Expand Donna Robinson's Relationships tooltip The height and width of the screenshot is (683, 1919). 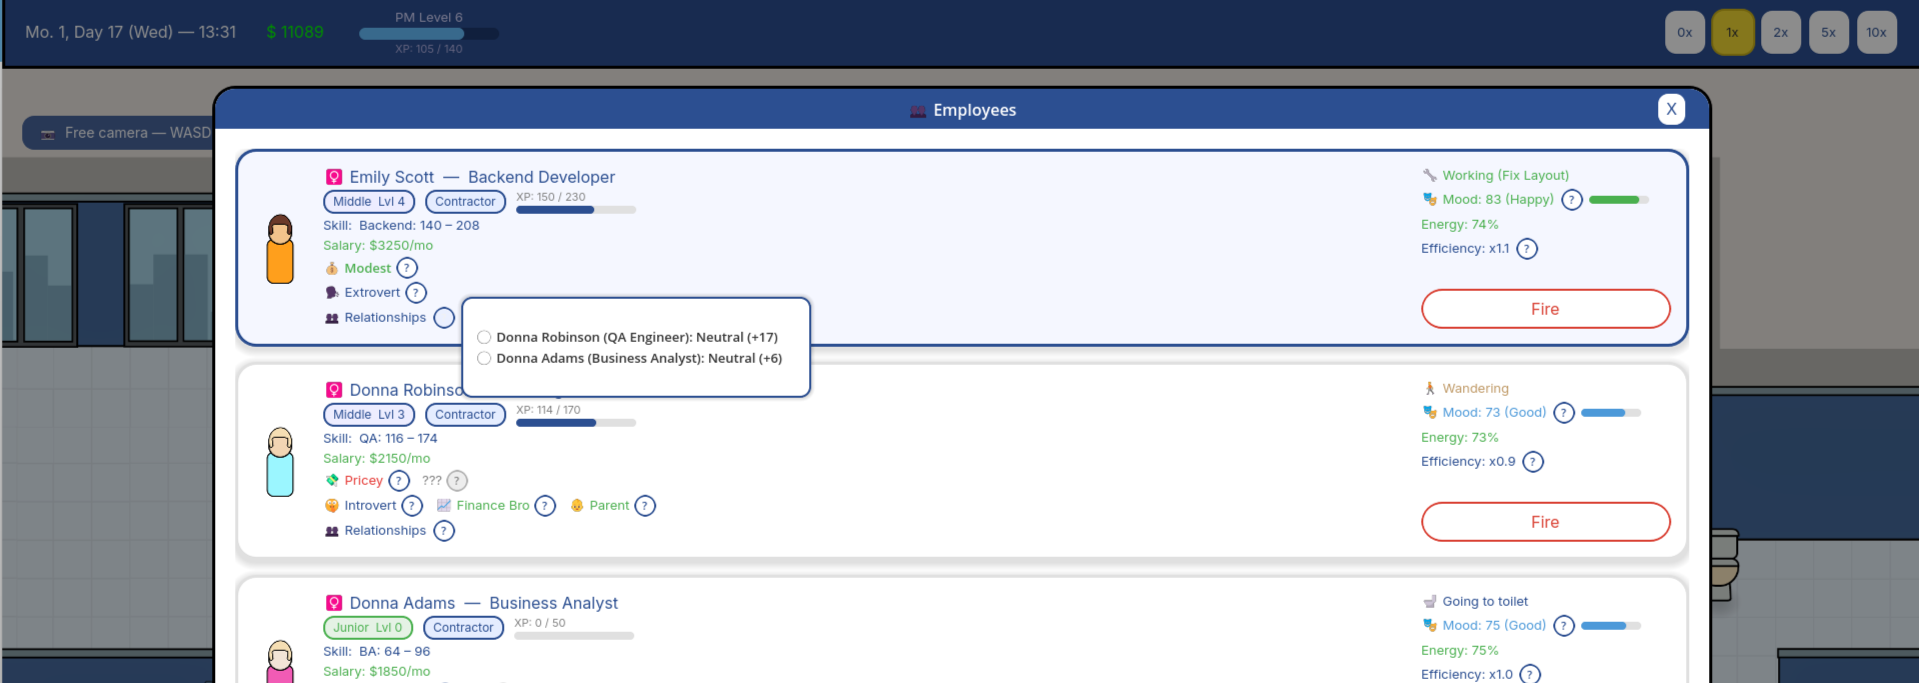444,531
